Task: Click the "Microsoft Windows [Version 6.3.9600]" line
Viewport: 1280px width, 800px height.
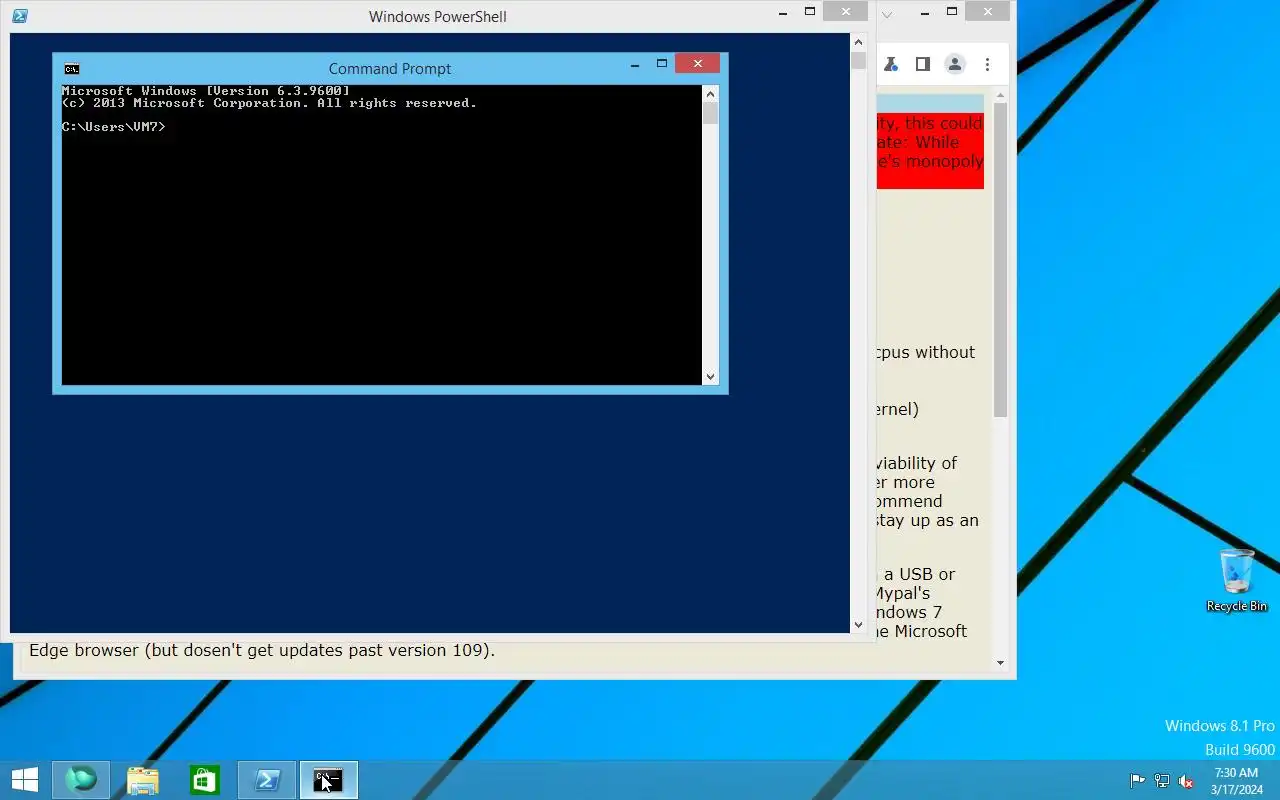Action: [206, 91]
